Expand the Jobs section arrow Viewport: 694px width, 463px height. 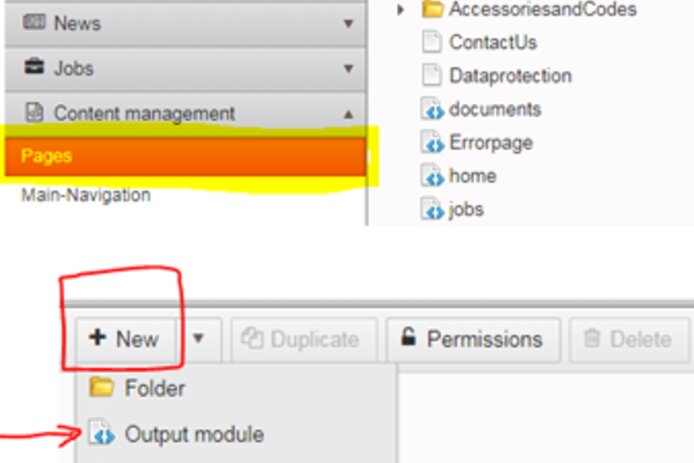tap(349, 69)
